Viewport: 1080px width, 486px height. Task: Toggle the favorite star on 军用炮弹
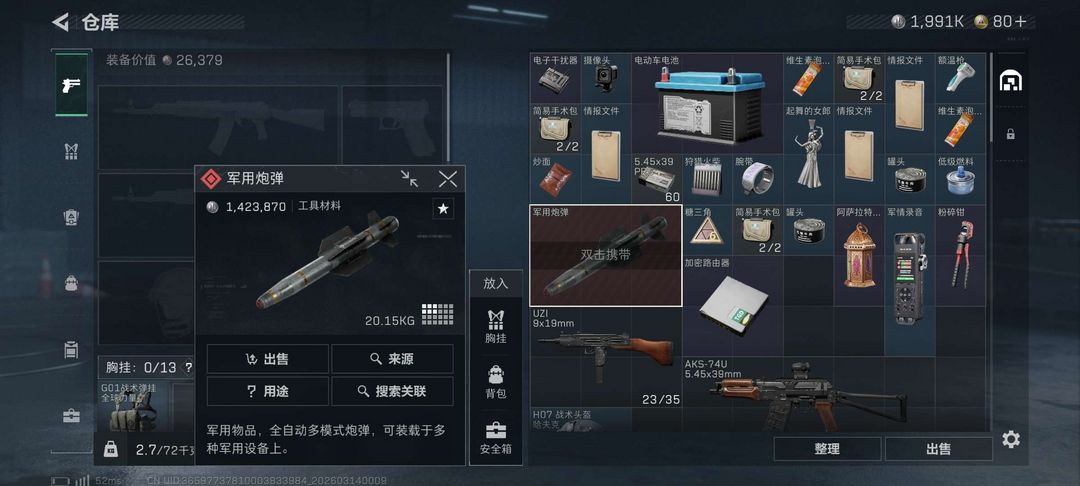tap(443, 209)
